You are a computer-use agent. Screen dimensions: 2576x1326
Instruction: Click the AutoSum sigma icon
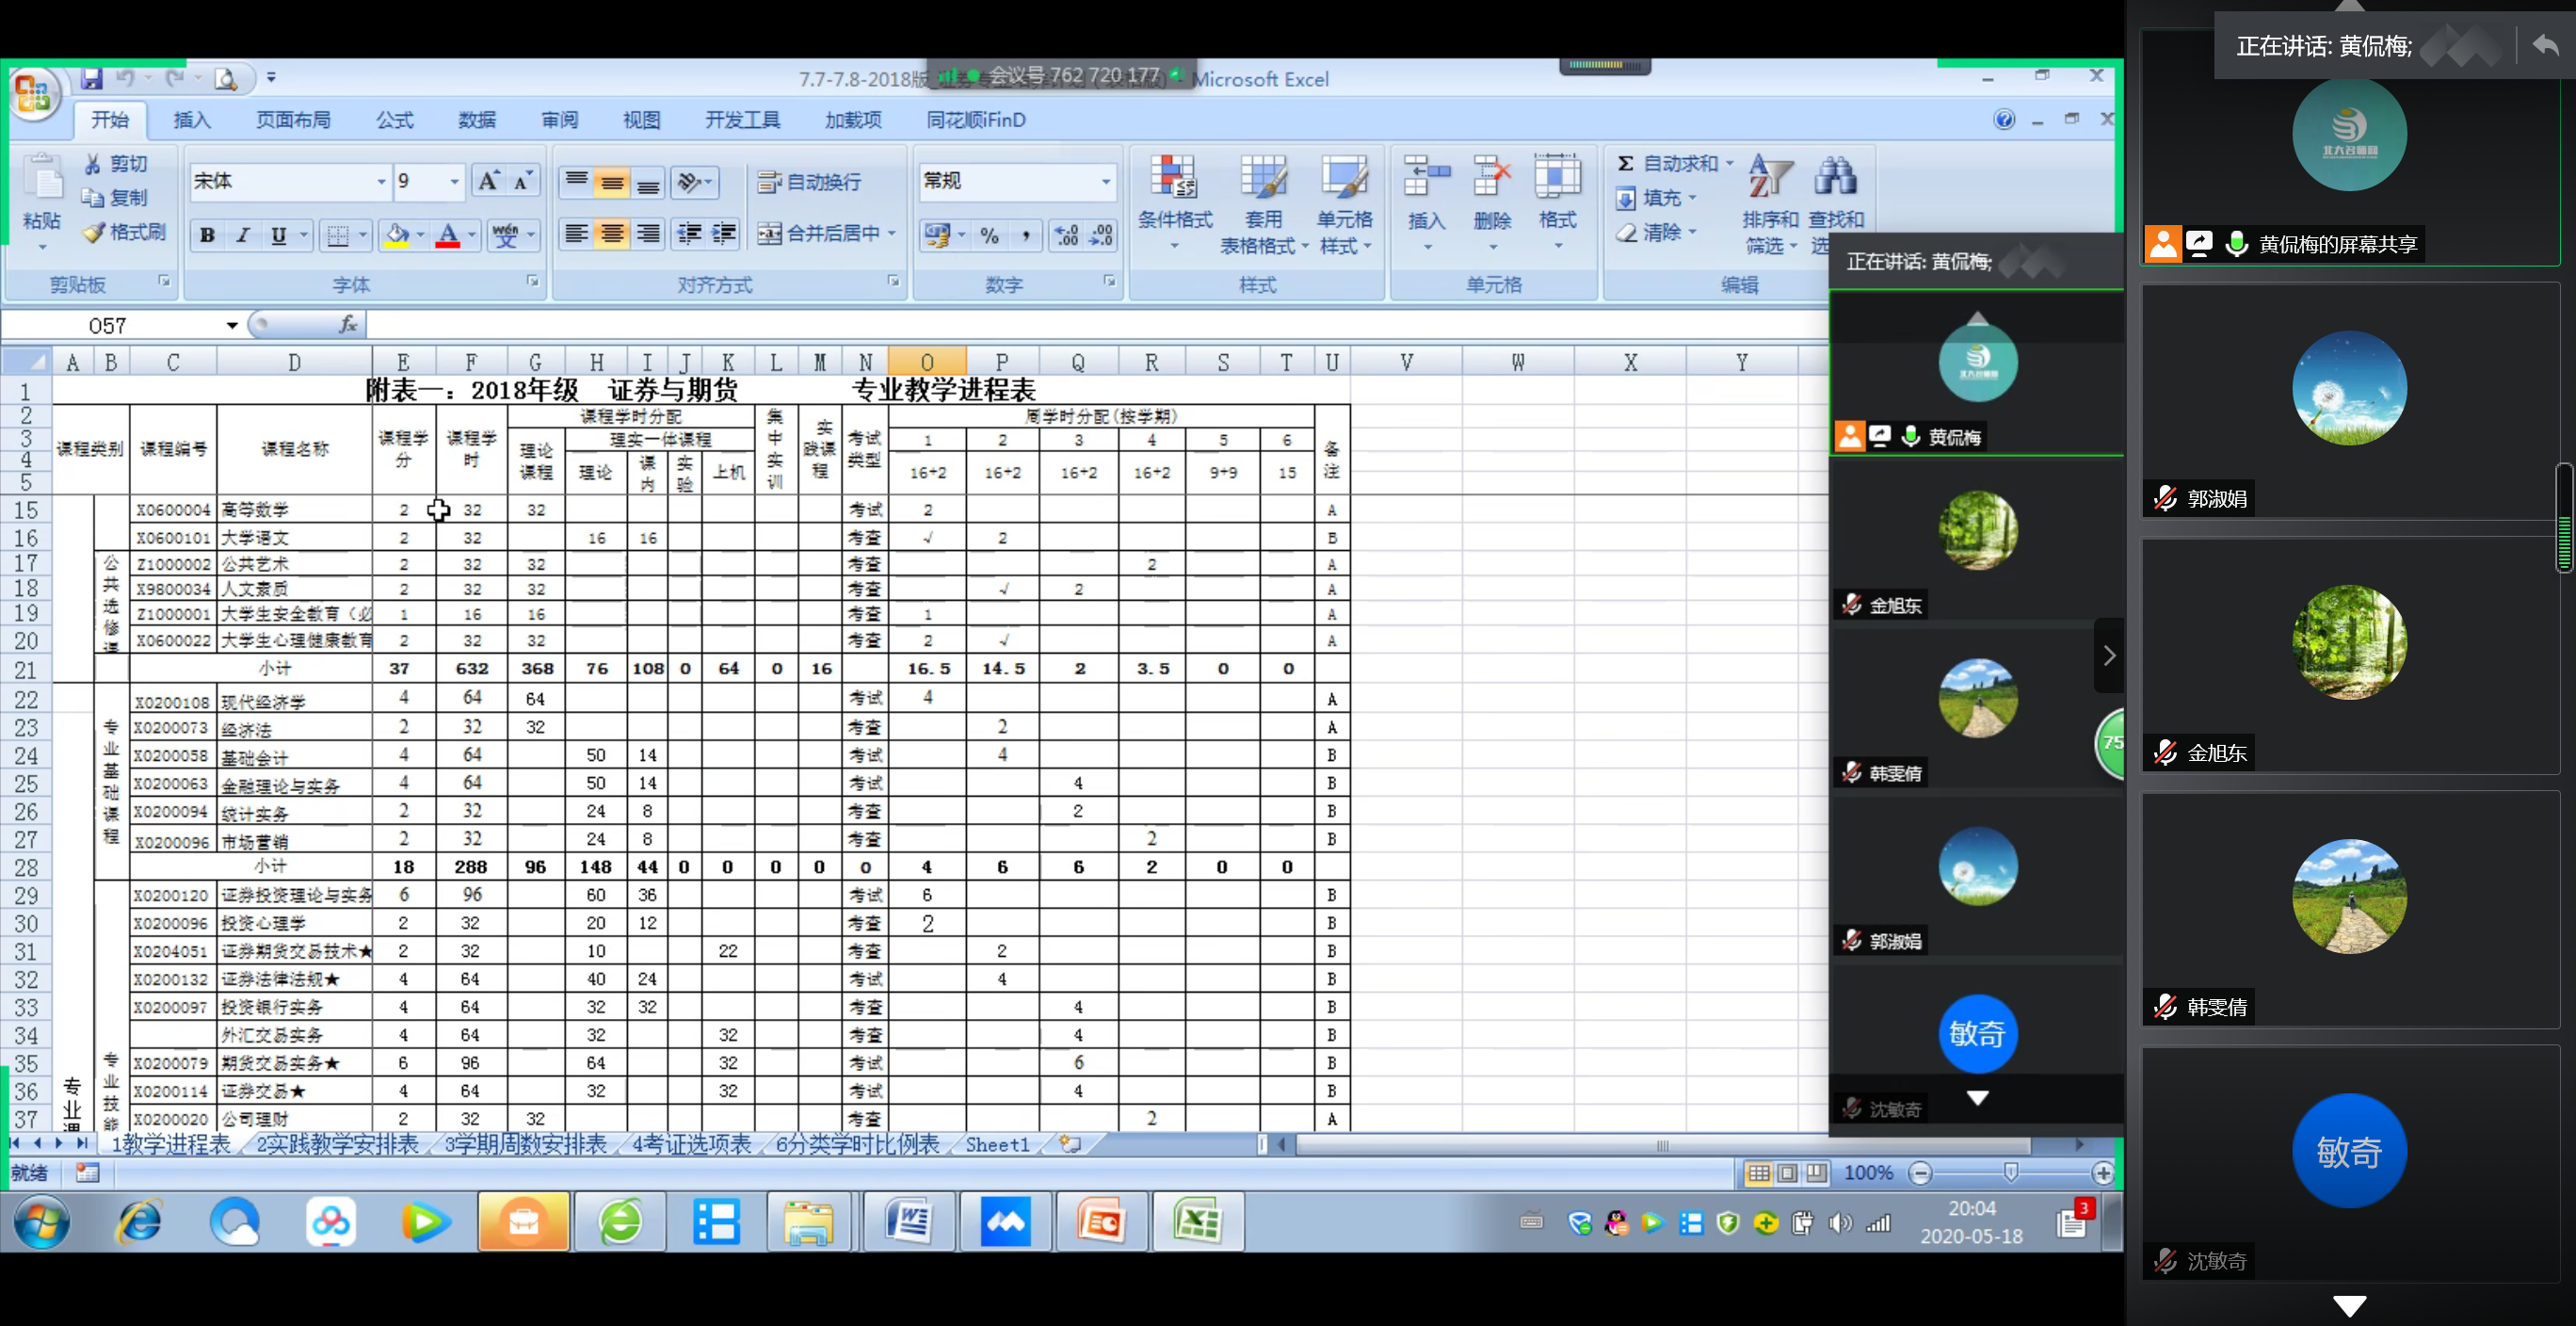(1625, 164)
